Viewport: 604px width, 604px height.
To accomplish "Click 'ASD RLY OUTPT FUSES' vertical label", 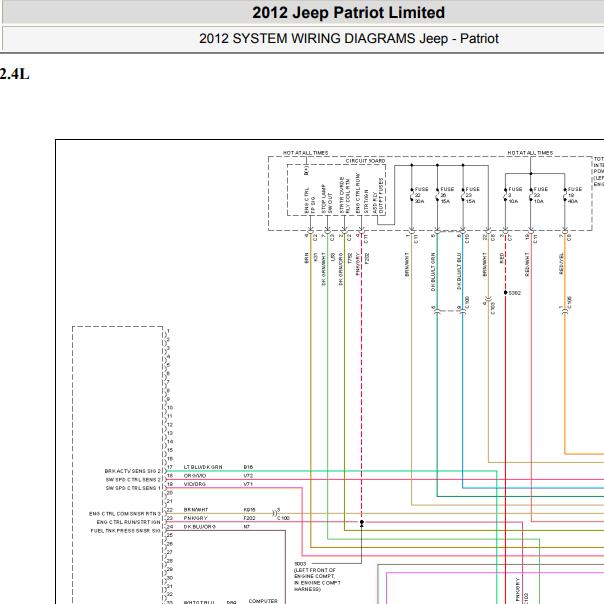I will click(x=378, y=196).
